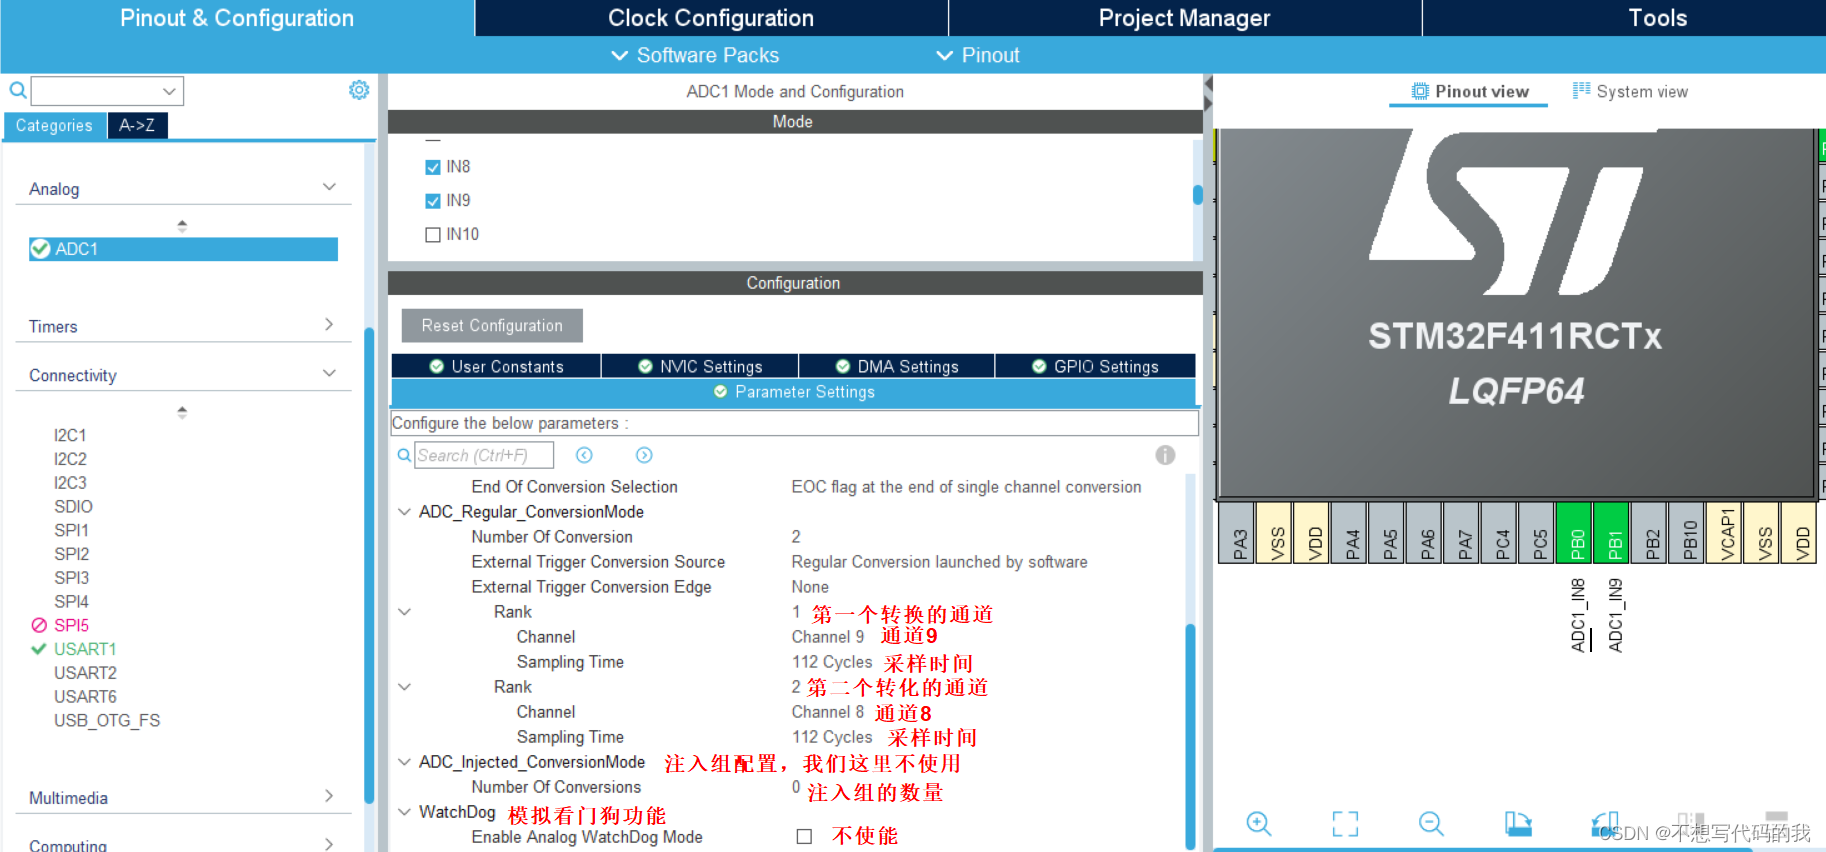Select USB_OTG_FS in Connectivity list
The width and height of the screenshot is (1826, 852).
[107, 720]
